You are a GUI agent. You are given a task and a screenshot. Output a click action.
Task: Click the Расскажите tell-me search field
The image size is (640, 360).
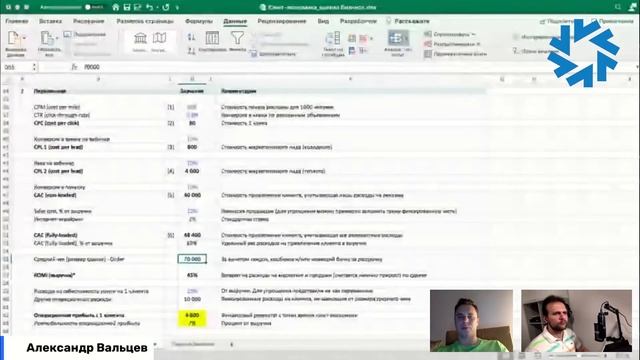408,21
